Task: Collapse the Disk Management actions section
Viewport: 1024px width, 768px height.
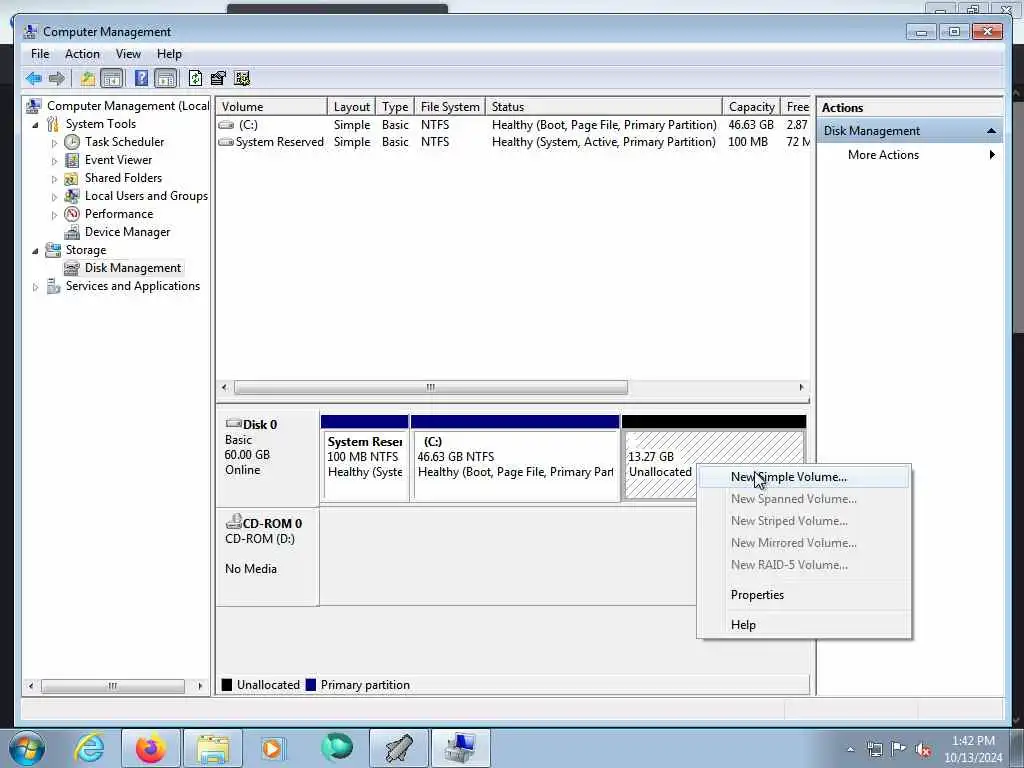Action: pyautogui.click(x=991, y=131)
